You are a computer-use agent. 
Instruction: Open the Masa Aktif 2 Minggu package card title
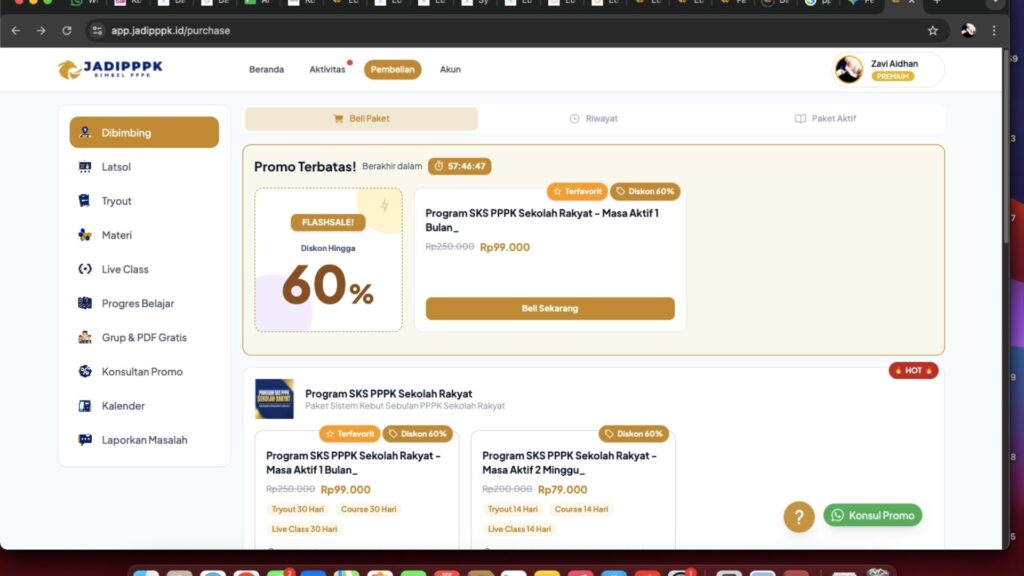pyautogui.click(x=569, y=462)
